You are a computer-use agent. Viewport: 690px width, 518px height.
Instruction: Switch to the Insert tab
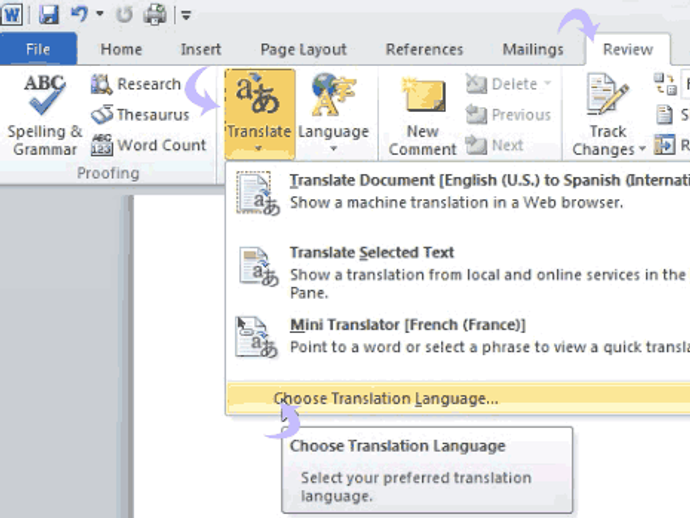[x=201, y=49]
